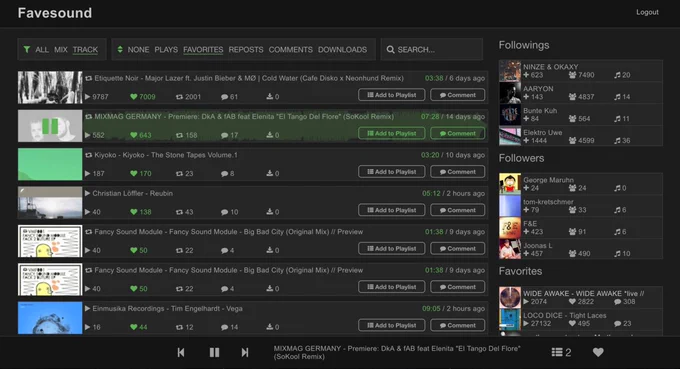Viewport: 680px width, 369px height.
Task: Click the search magnifier icon
Action: (x=390, y=49)
